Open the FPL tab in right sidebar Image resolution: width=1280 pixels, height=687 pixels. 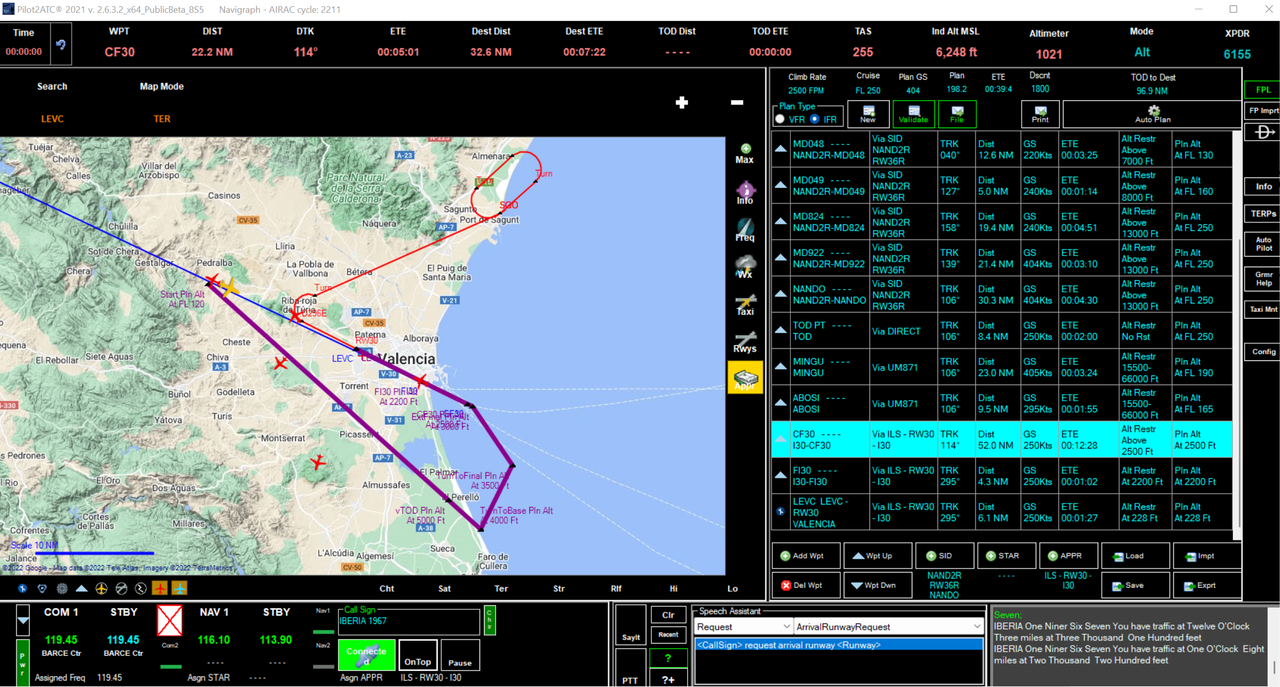(1264, 90)
